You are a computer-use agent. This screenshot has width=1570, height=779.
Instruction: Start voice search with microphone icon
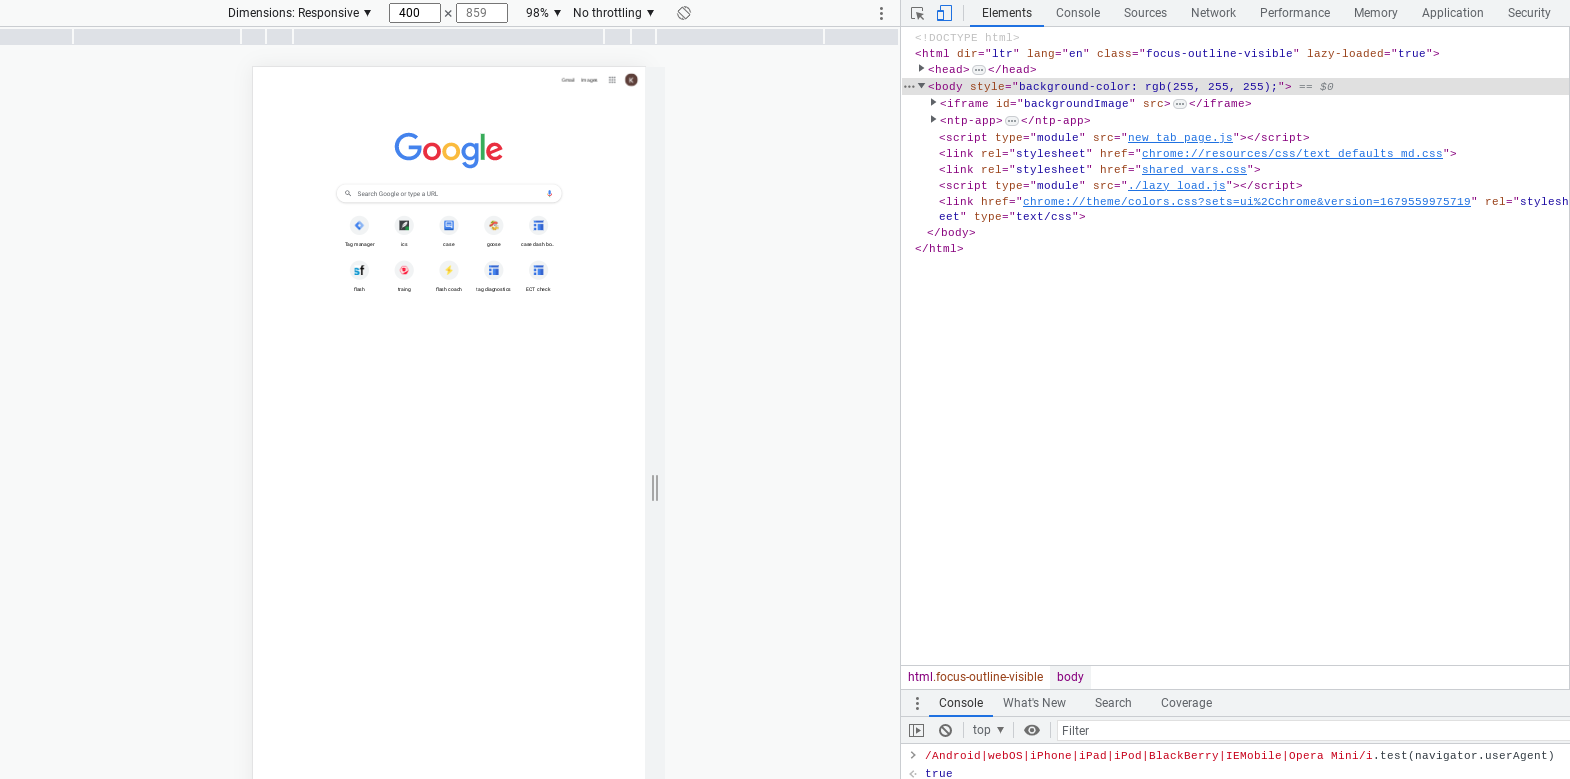point(549,194)
